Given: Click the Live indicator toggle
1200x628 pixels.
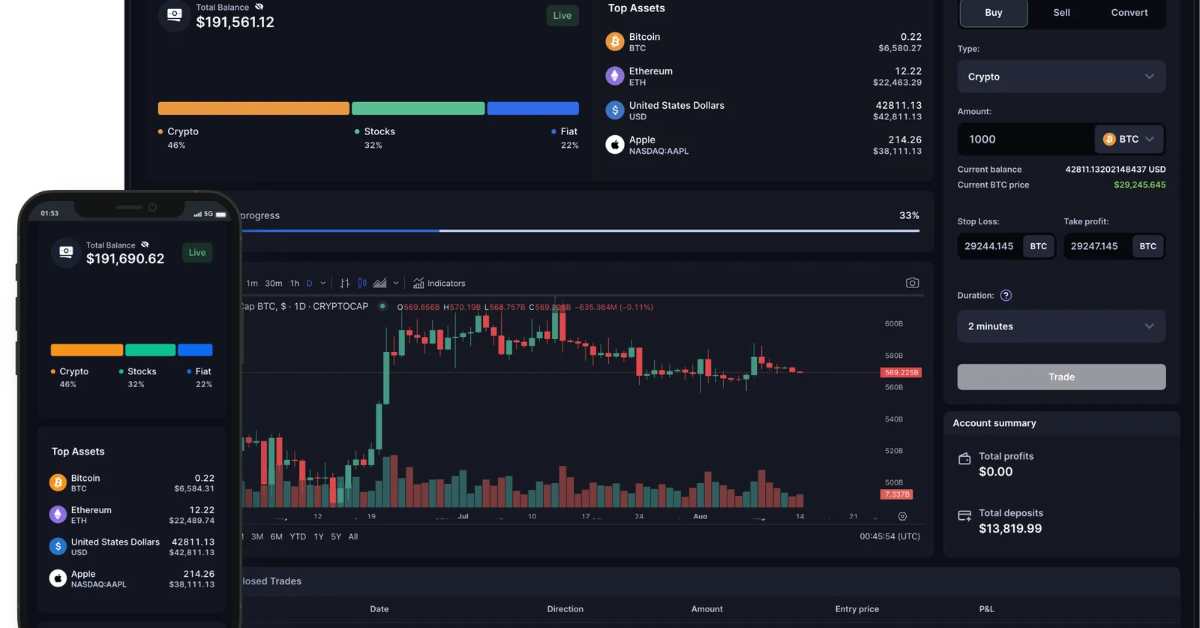Looking at the screenshot, I should [x=561, y=15].
